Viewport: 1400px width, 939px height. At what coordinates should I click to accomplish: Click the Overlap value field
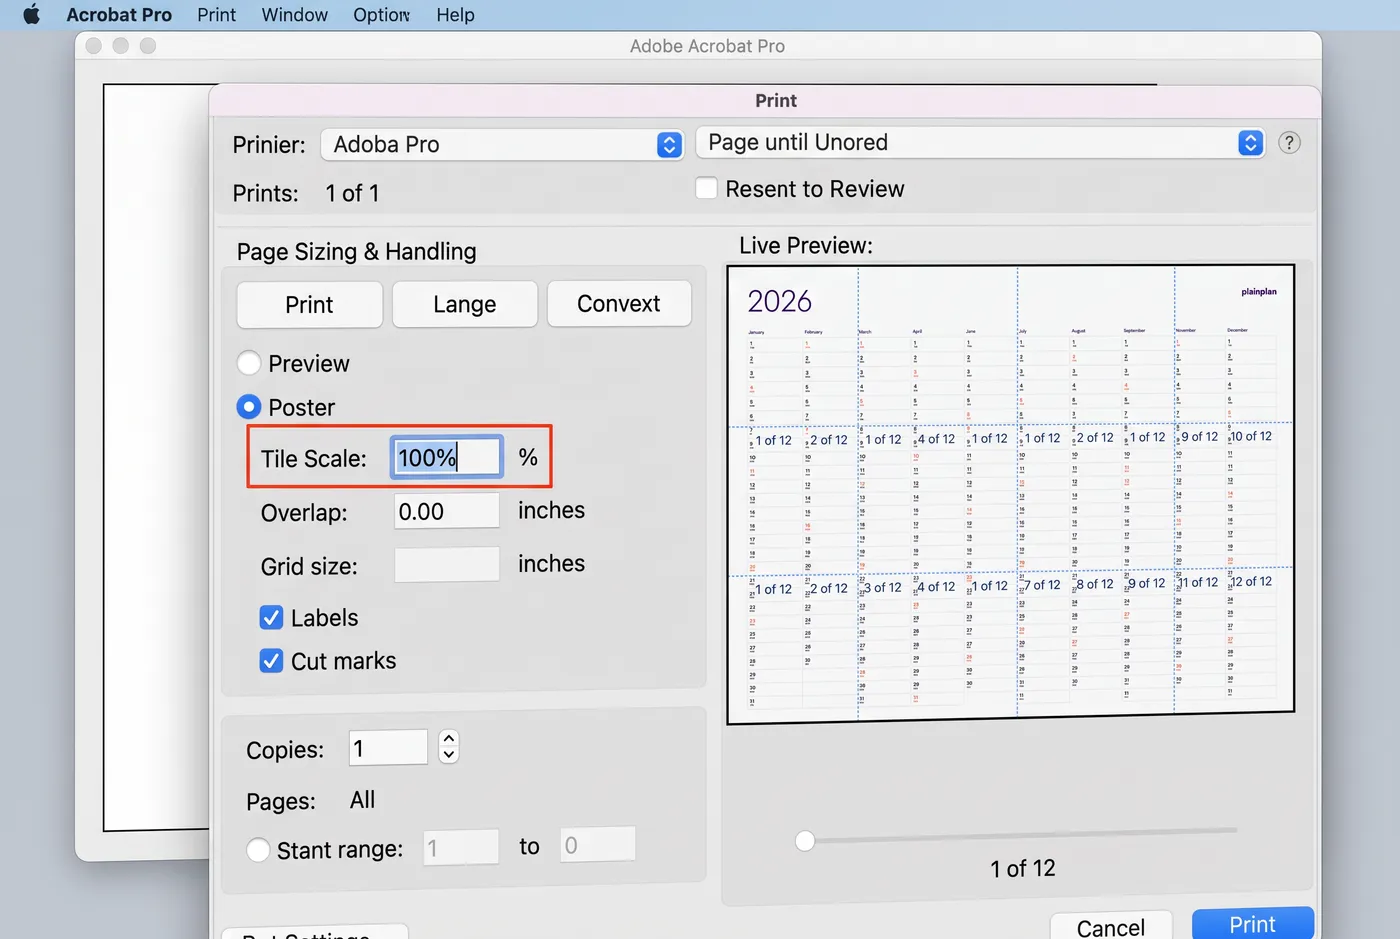(446, 511)
